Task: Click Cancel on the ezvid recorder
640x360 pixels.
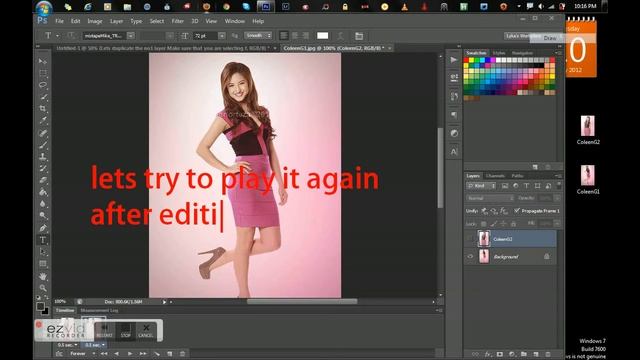Action: pos(146,331)
